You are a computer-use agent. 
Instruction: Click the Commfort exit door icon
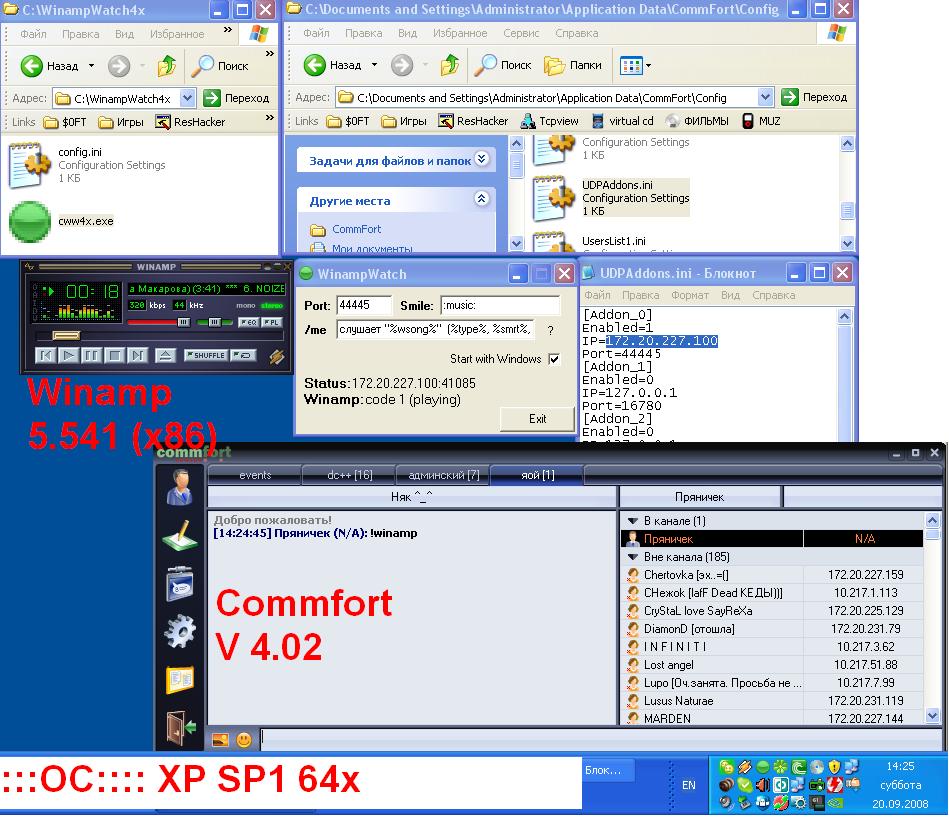180,727
